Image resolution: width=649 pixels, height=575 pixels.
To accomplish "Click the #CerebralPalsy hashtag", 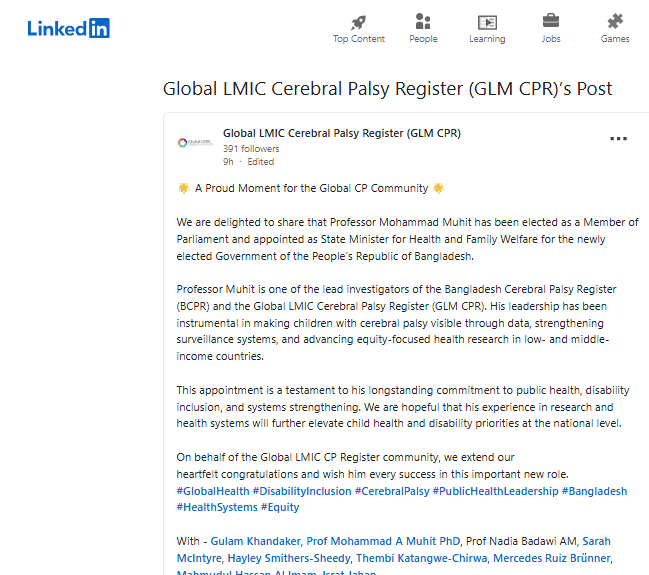I will pos(392,491).
